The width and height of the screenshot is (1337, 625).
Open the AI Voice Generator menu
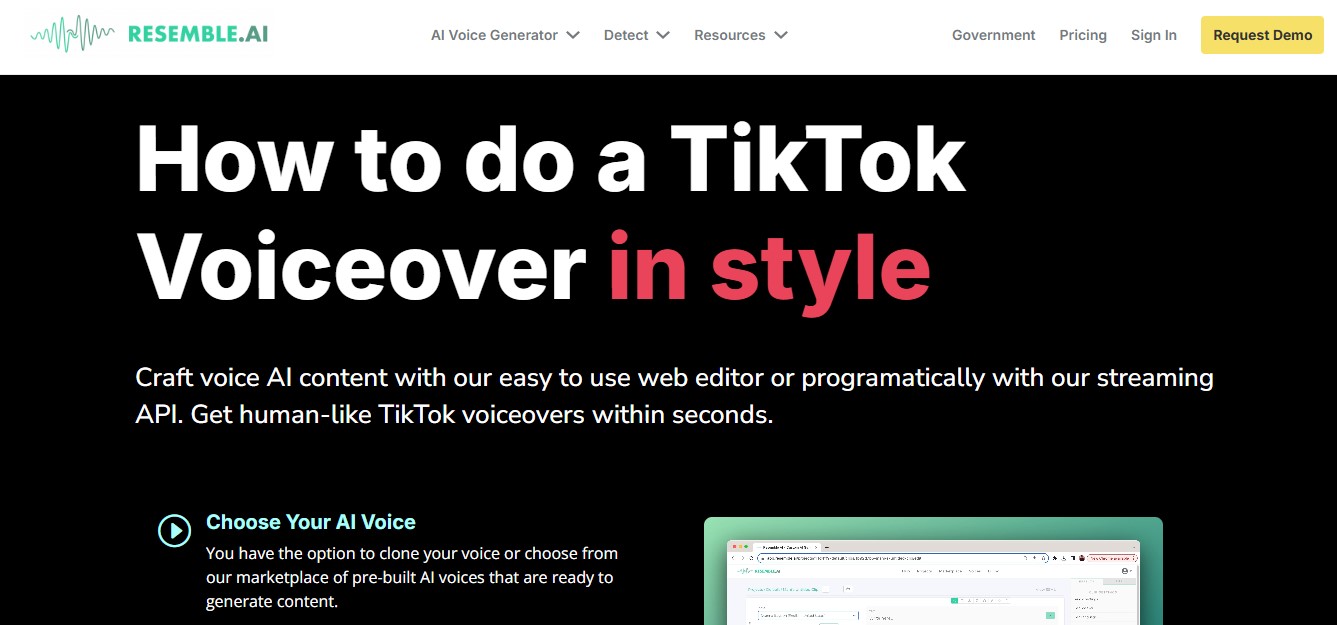494,35
